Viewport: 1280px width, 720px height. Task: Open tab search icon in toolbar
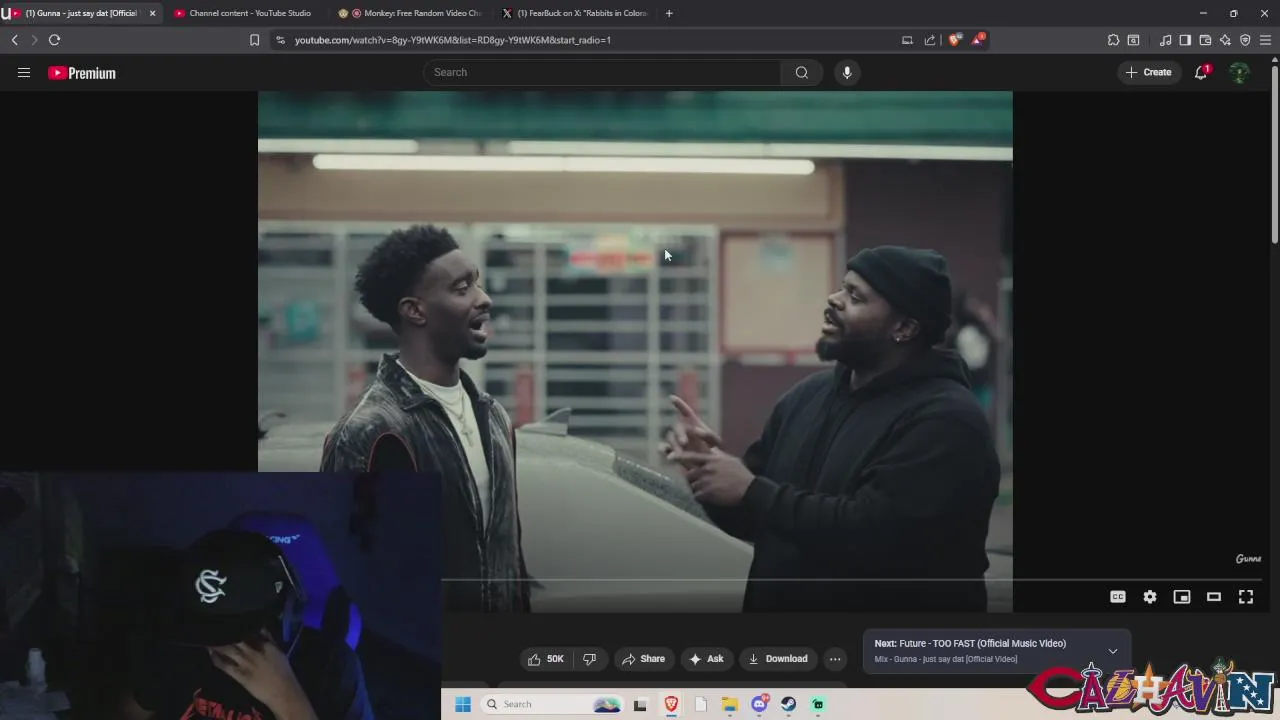click(x=1133, y=40)
